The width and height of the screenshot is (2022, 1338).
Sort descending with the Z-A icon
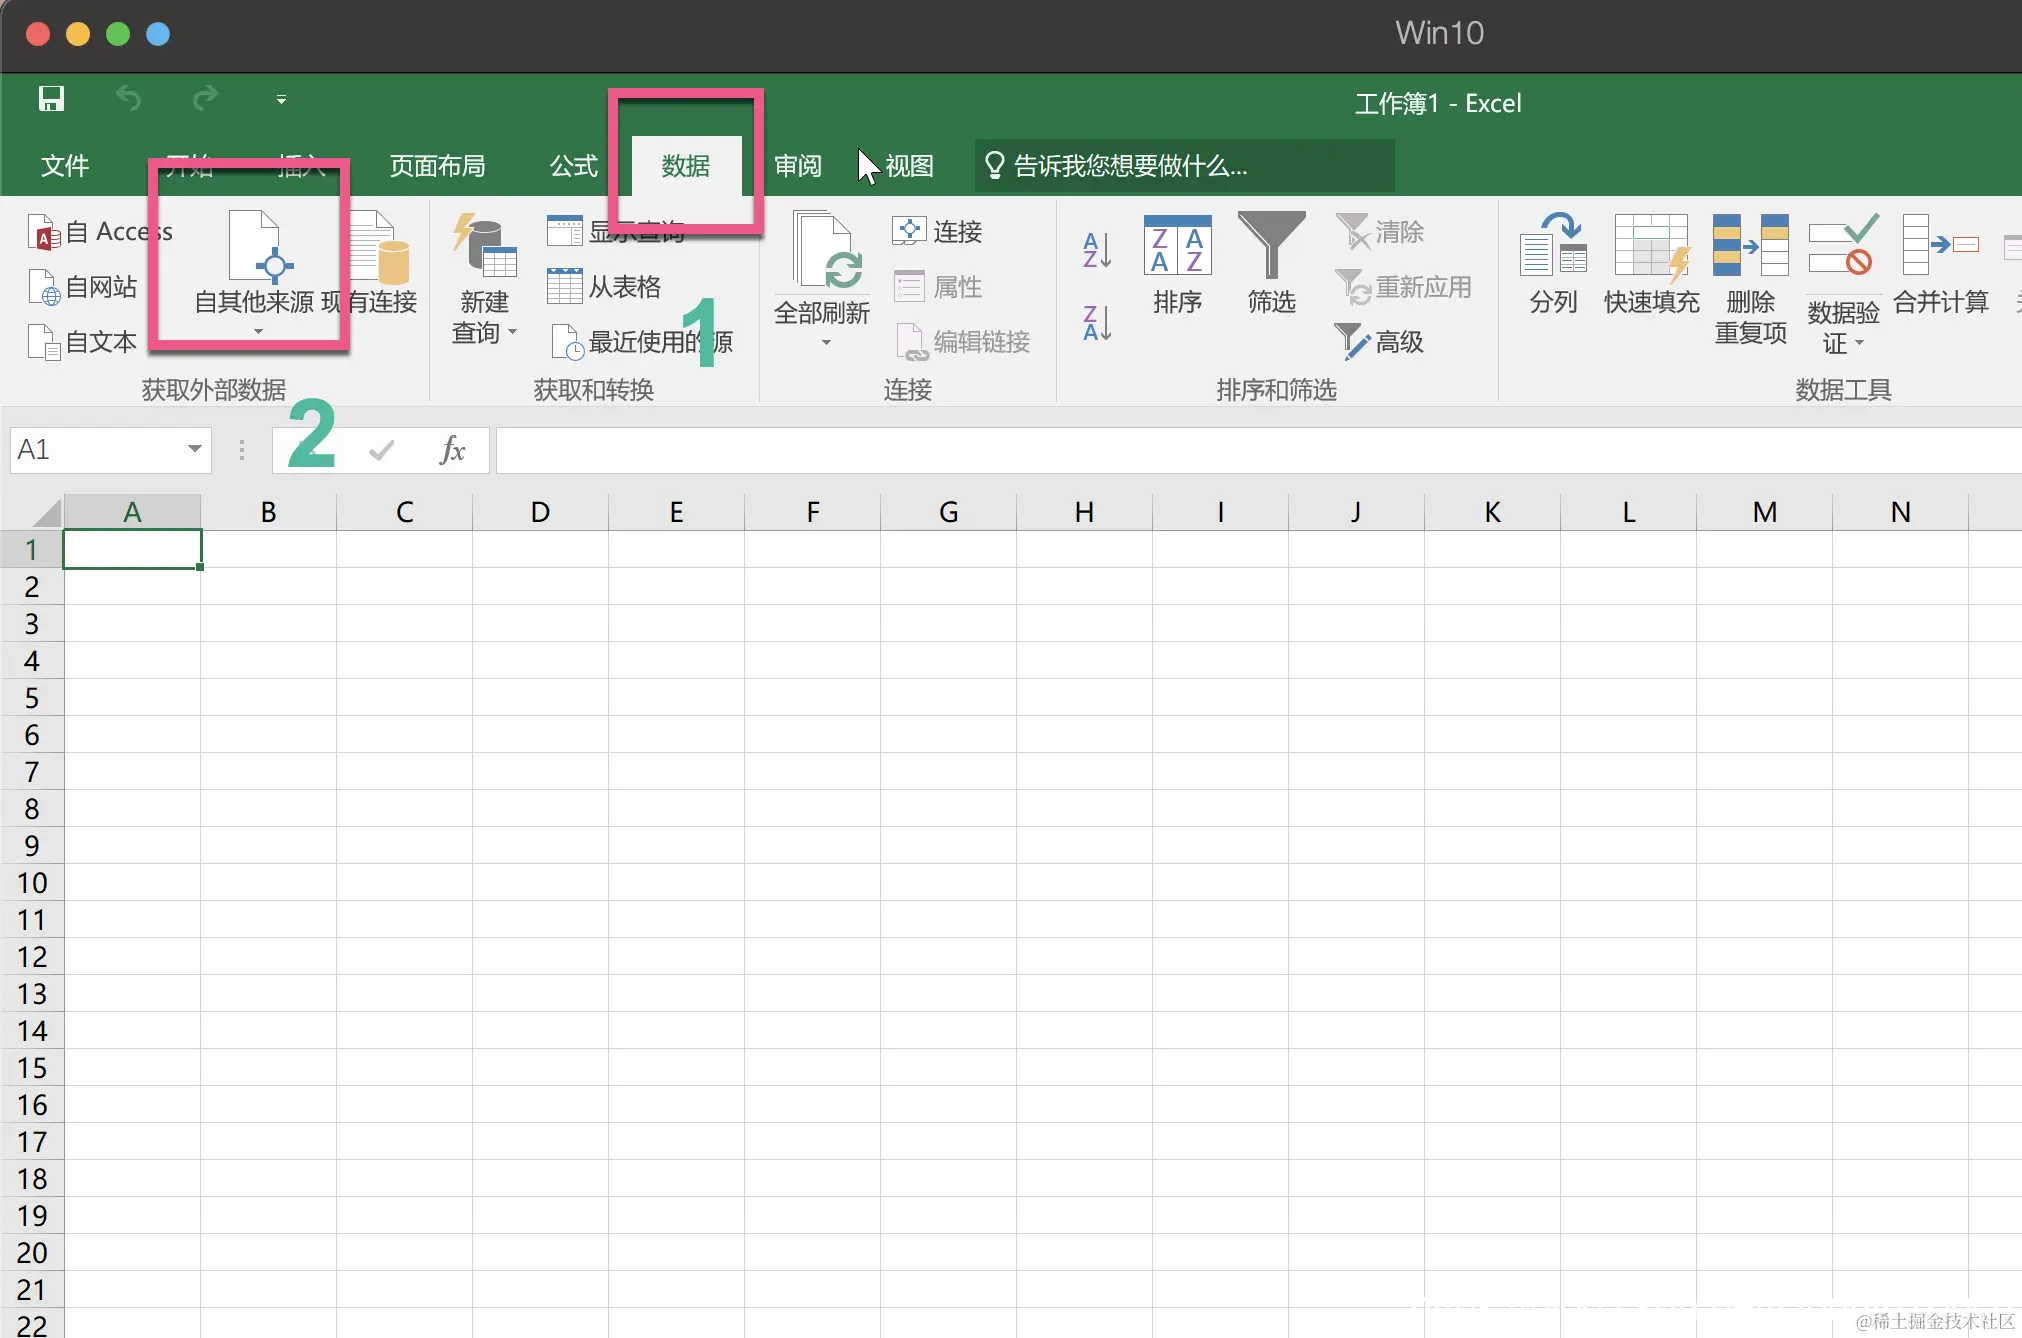click(1097, 323)
